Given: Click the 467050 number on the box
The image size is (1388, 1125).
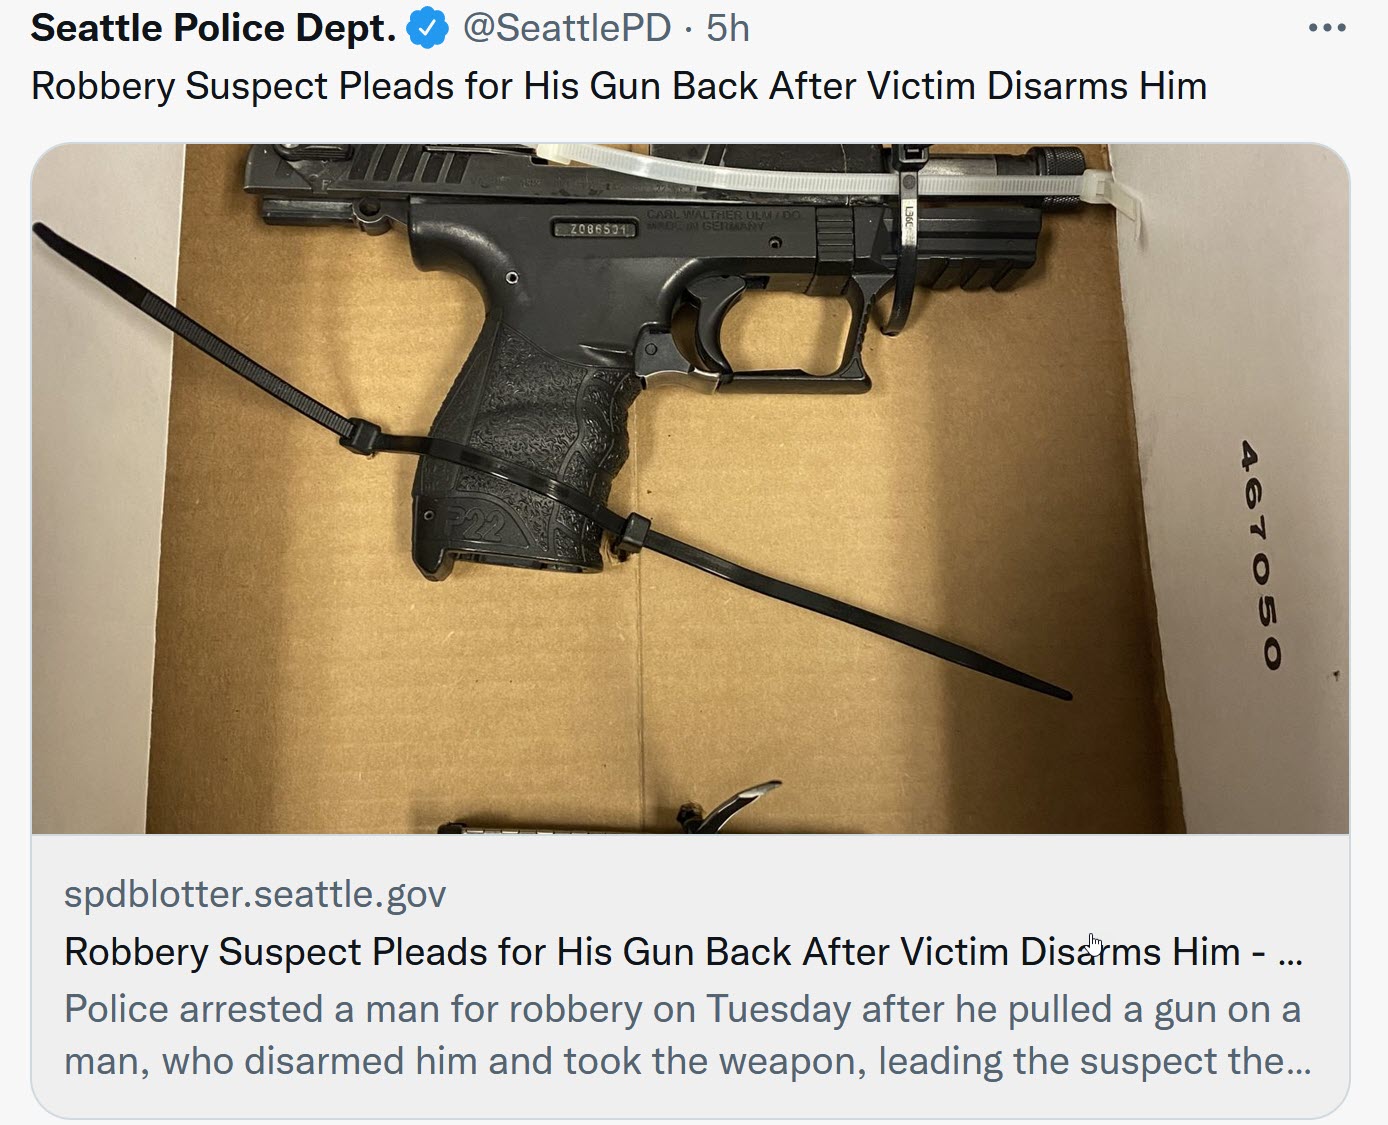Looking at the screenshot, I should click(1260, 554).
